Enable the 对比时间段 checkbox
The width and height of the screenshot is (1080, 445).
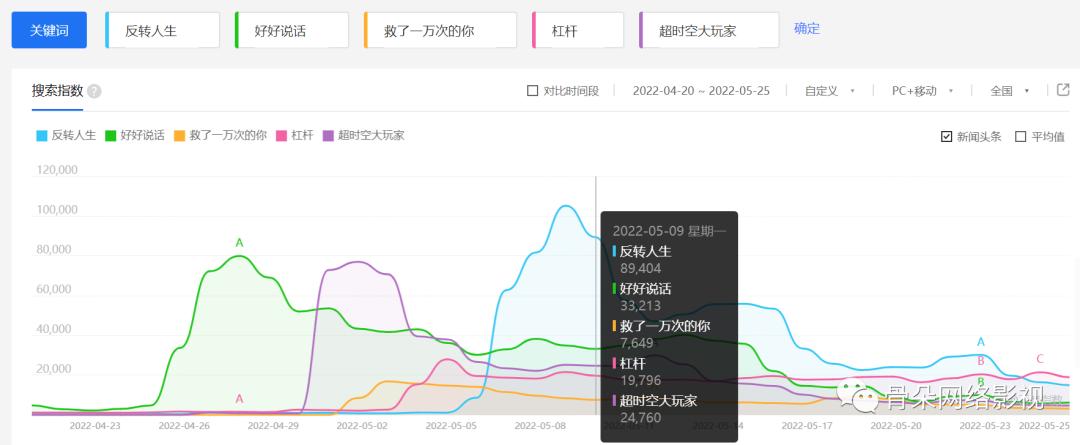click(532, 91)
